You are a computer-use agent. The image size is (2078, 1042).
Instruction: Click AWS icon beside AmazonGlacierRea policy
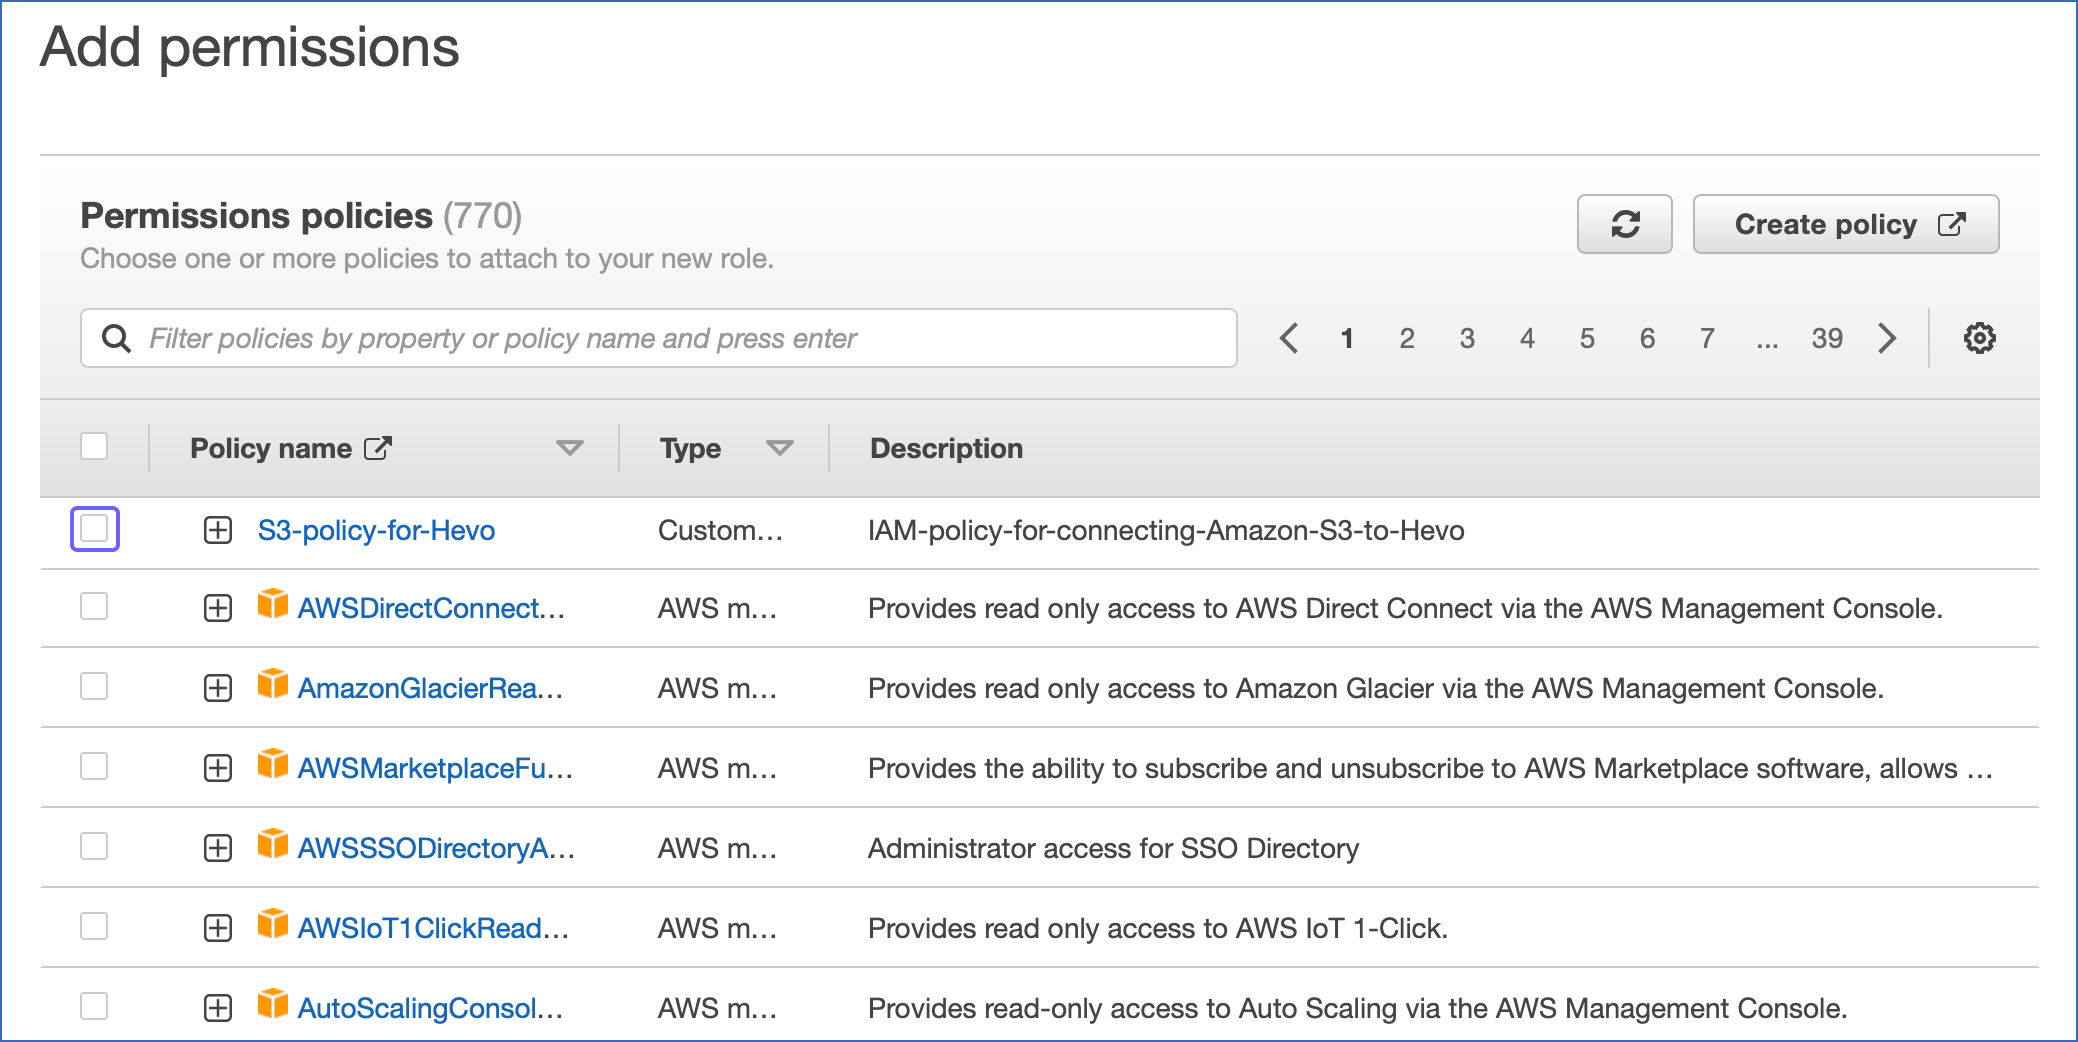pyautogui.click(x=272, y=687)
